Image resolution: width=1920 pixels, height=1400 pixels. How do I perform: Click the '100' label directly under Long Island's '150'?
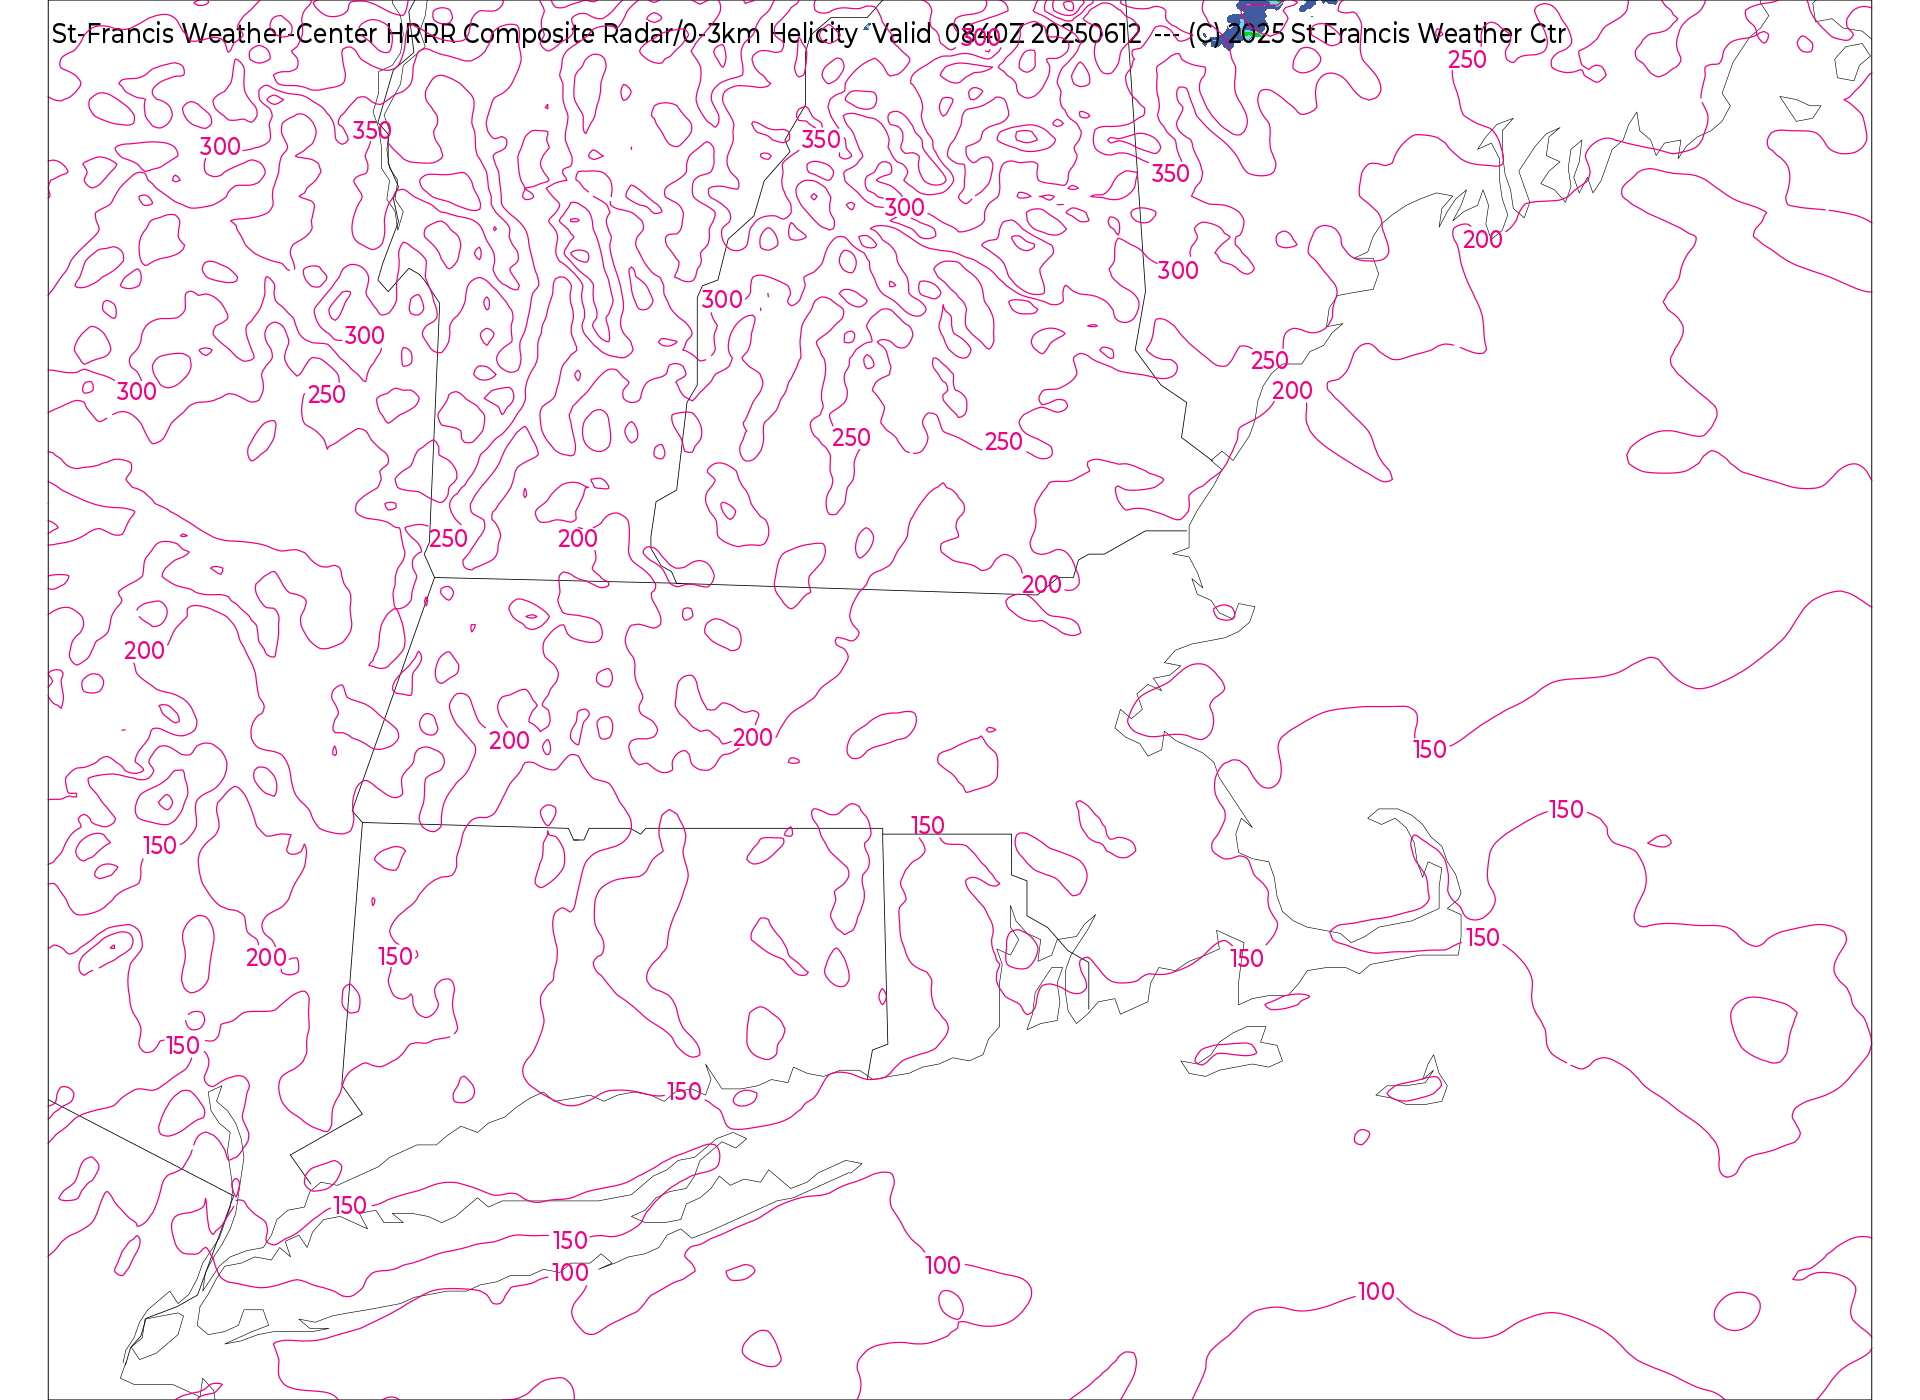click(x=570, y=1273)
